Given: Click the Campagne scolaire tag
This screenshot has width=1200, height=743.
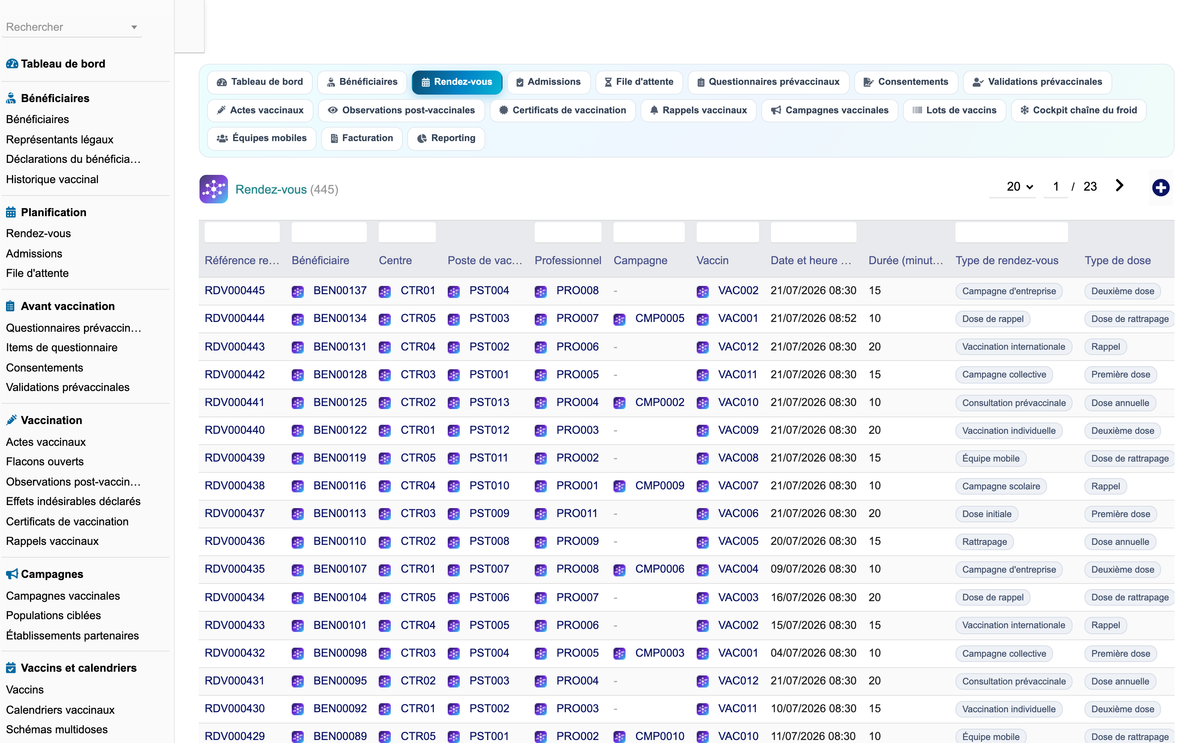Looking at the screenshot, I should (1001, 486).
